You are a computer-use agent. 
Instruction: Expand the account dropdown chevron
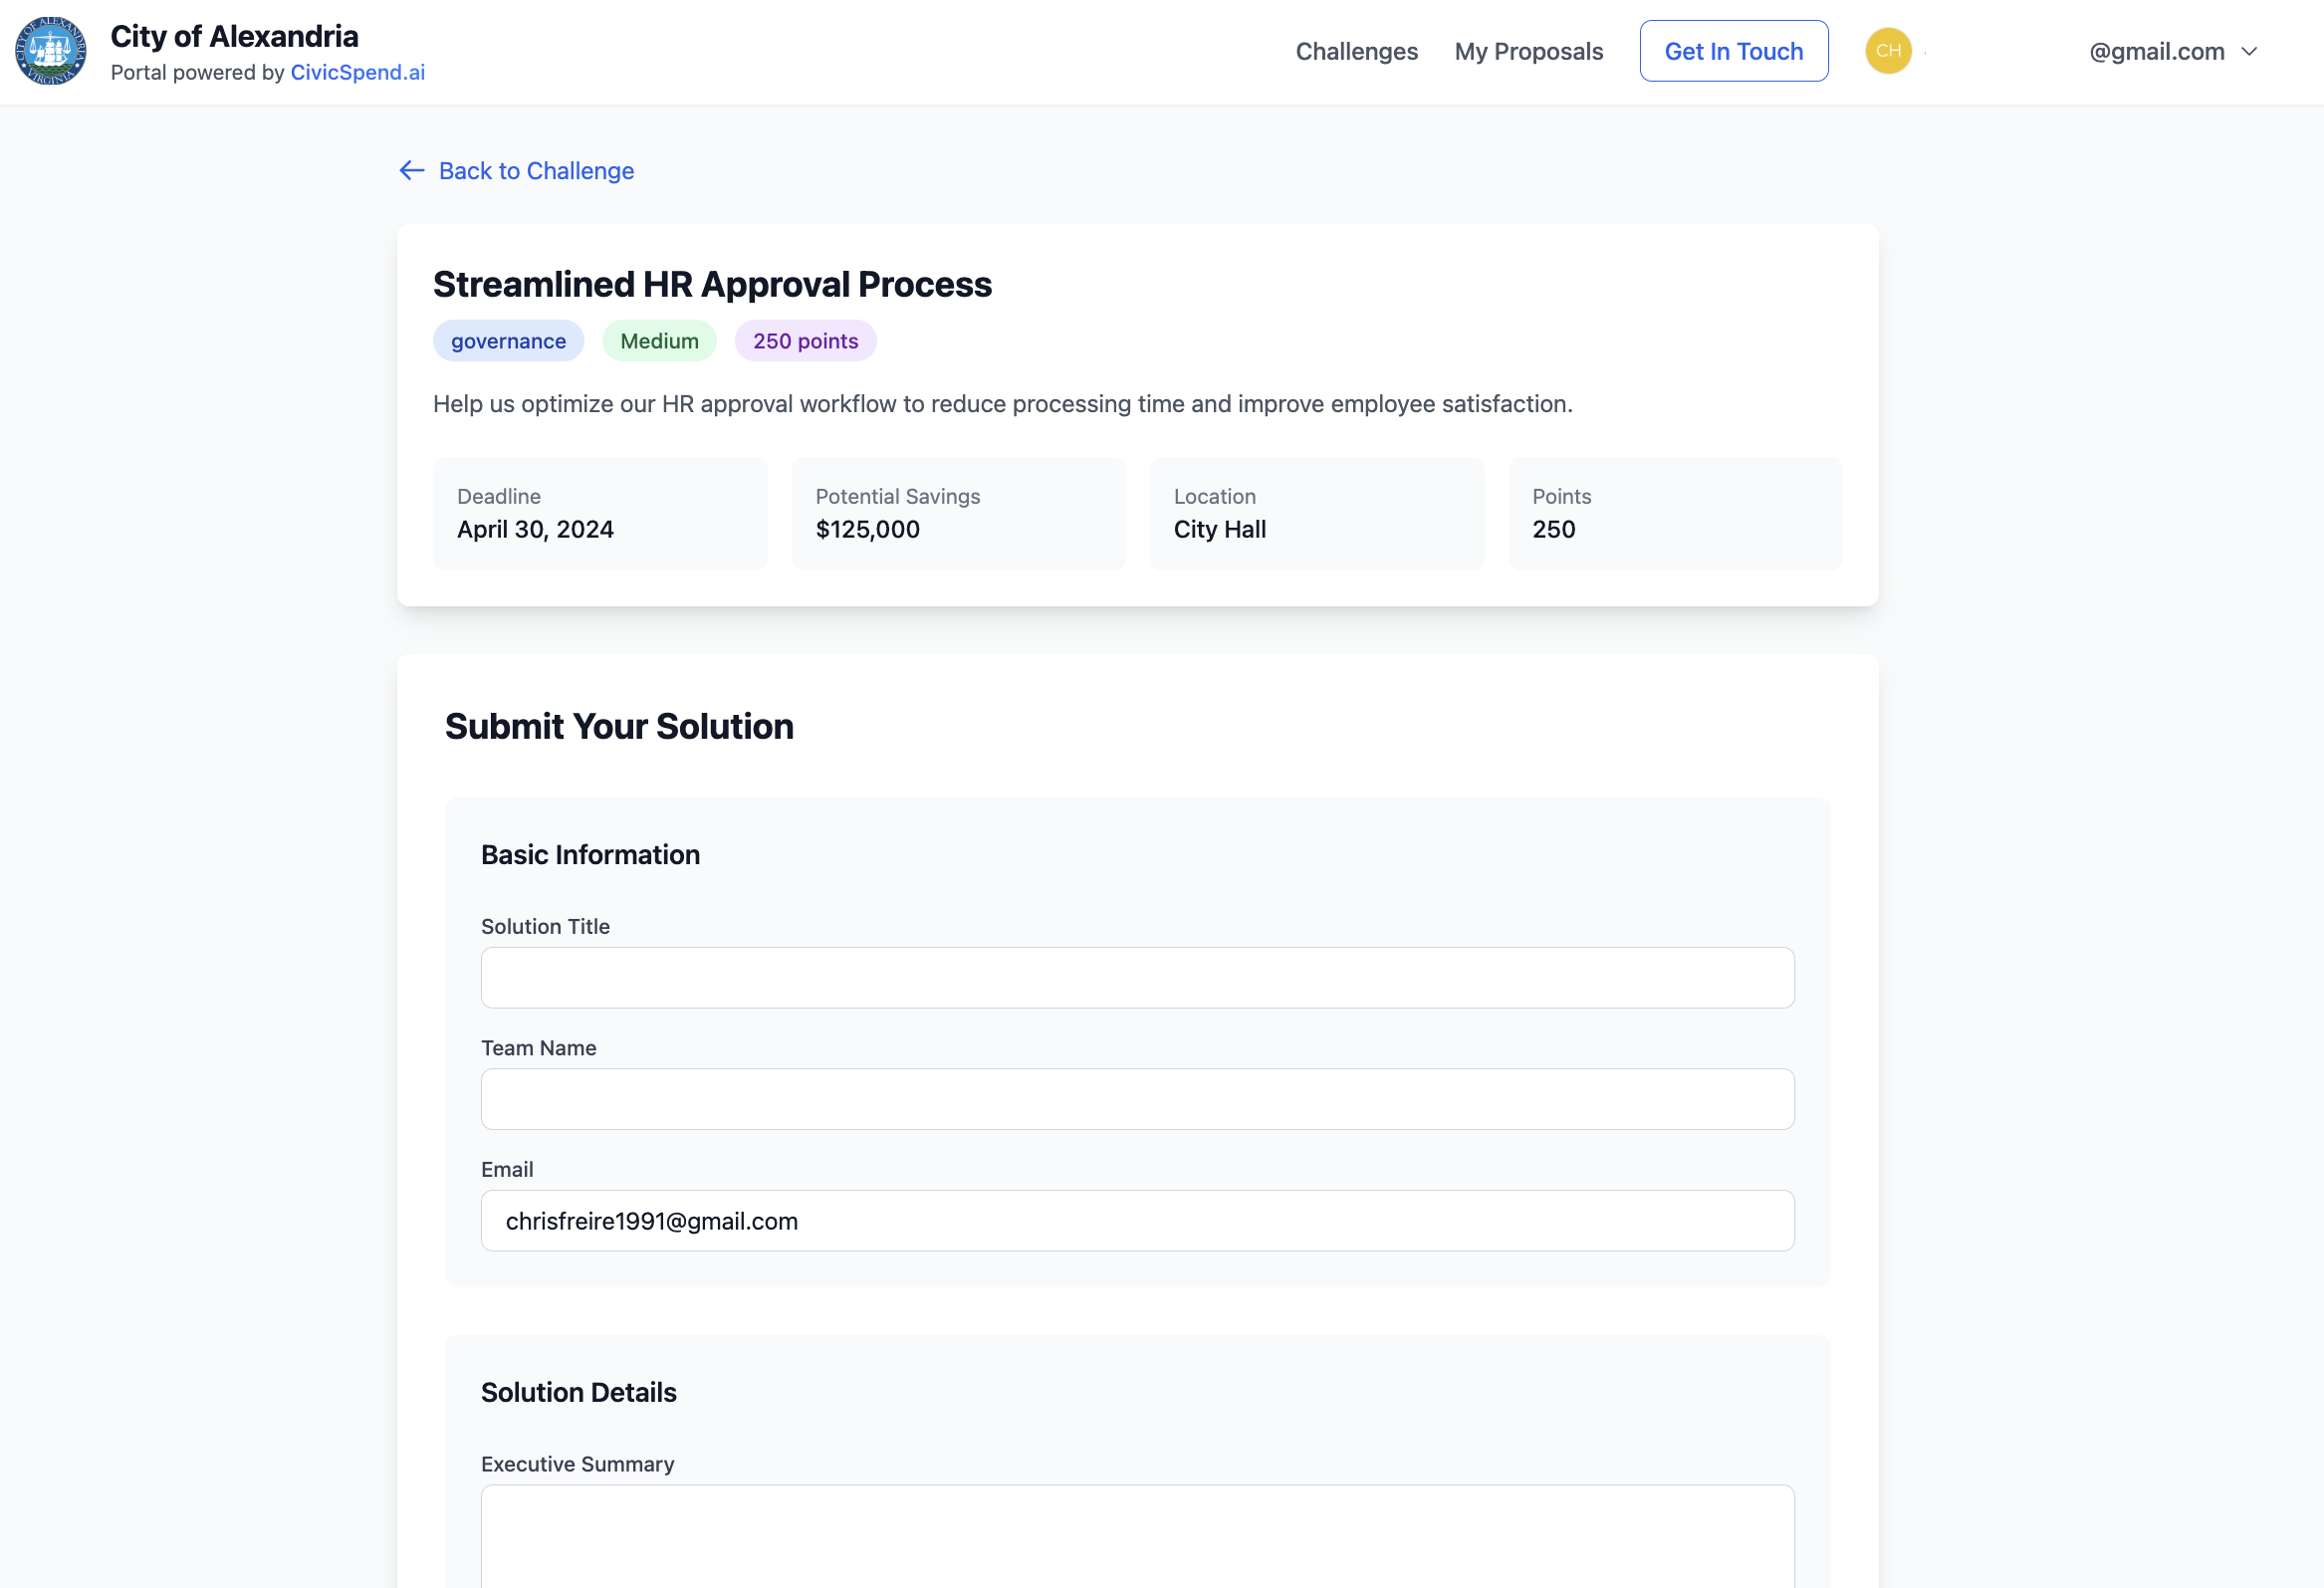click(2249, 52)
